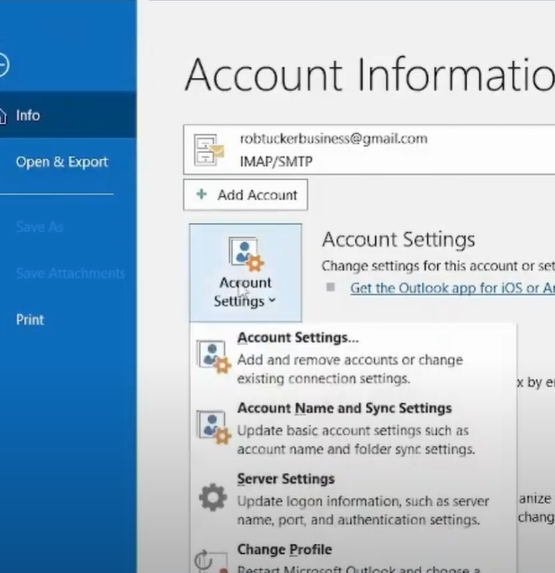Screen dimensions: 555x573
Task: Select the Save As option
Action: tap(39, 227)
